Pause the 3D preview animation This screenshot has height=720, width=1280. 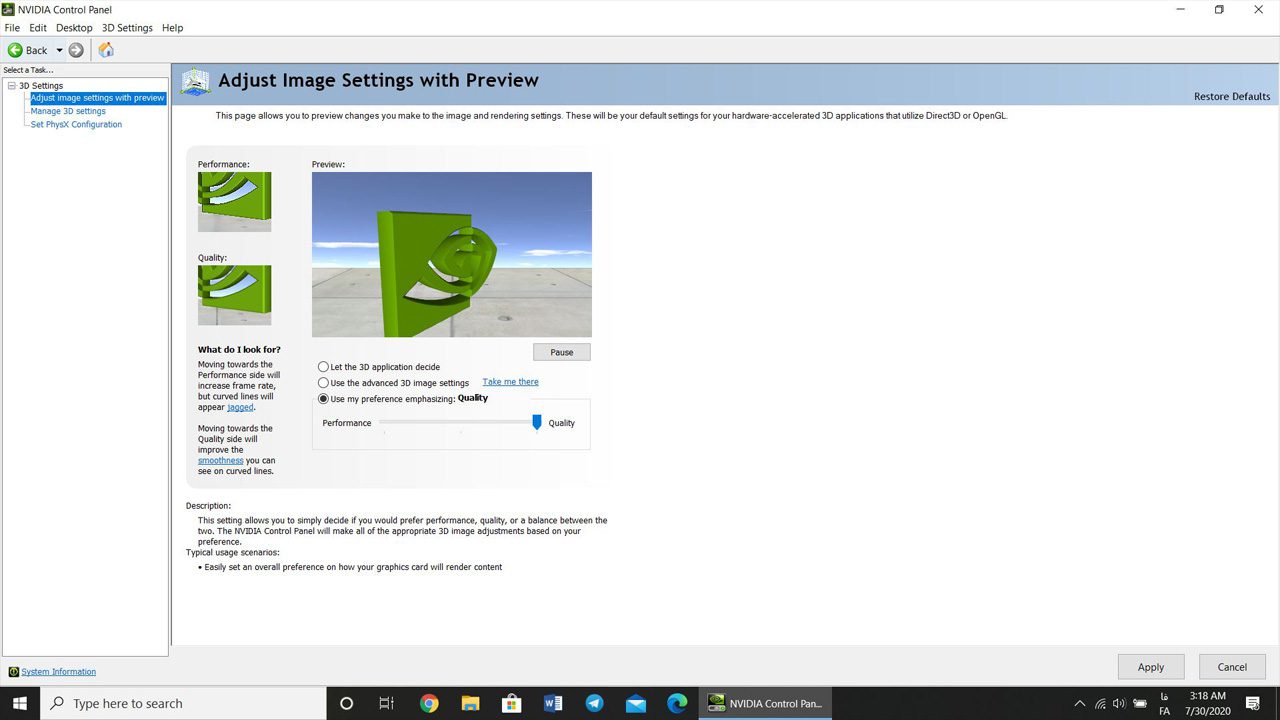point(561,352)
